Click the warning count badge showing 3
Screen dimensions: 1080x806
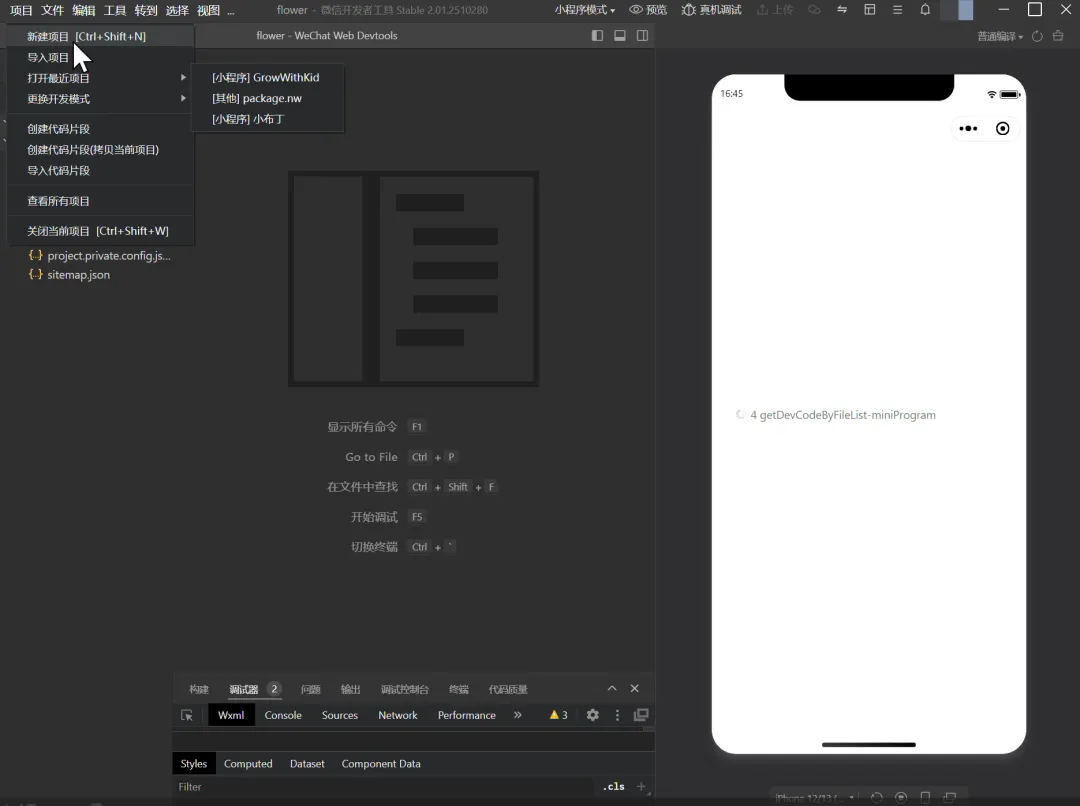(559, 715)
